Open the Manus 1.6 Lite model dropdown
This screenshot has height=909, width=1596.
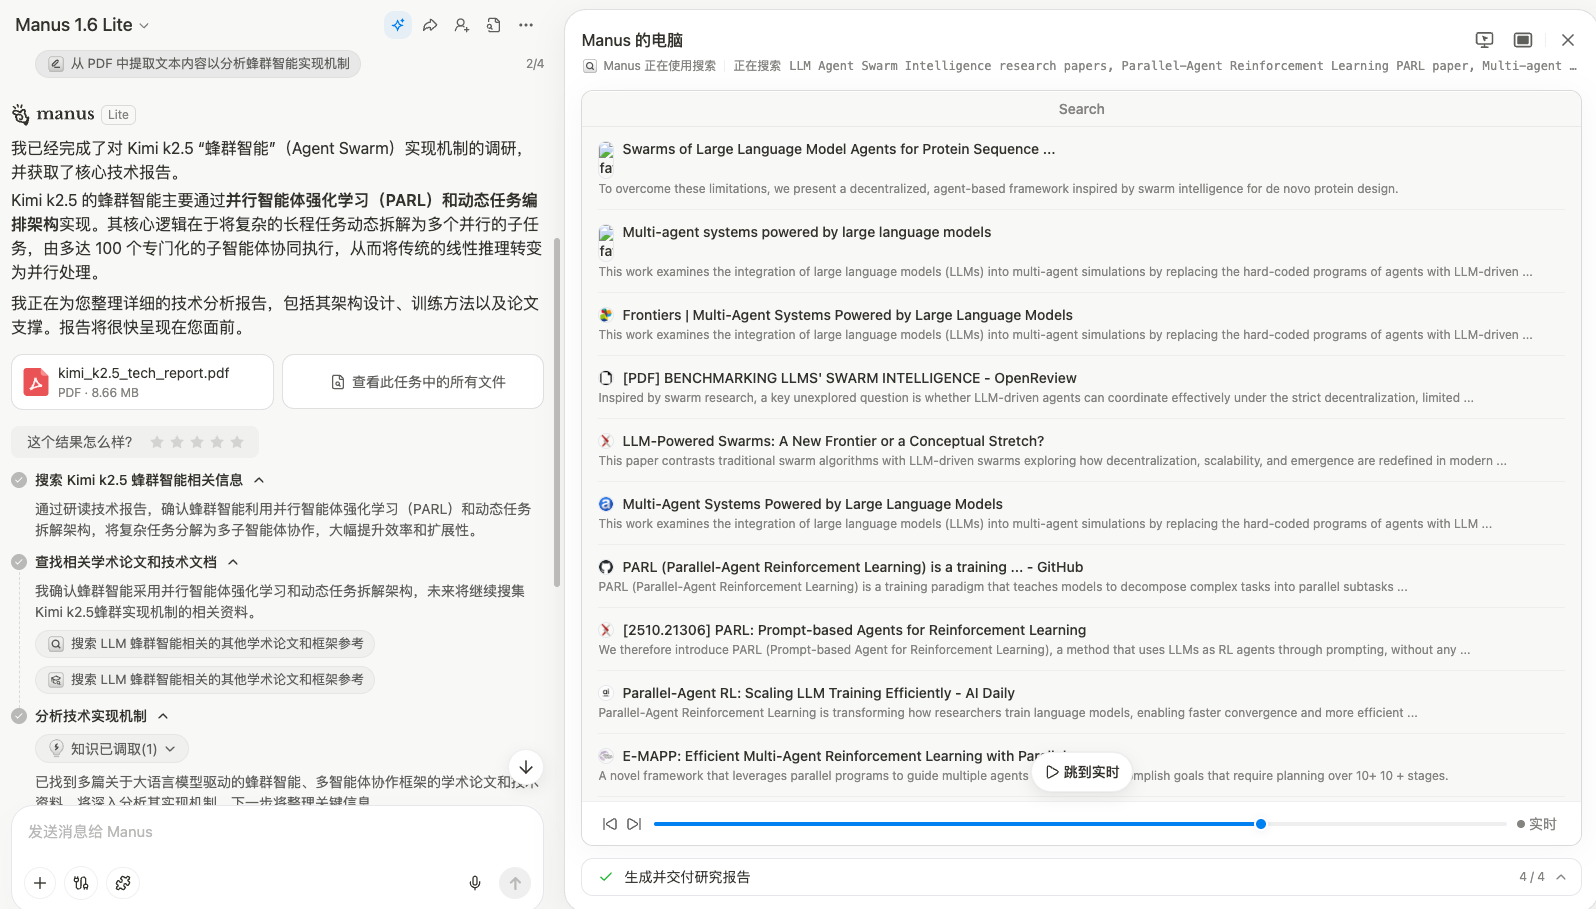[82, 25]
